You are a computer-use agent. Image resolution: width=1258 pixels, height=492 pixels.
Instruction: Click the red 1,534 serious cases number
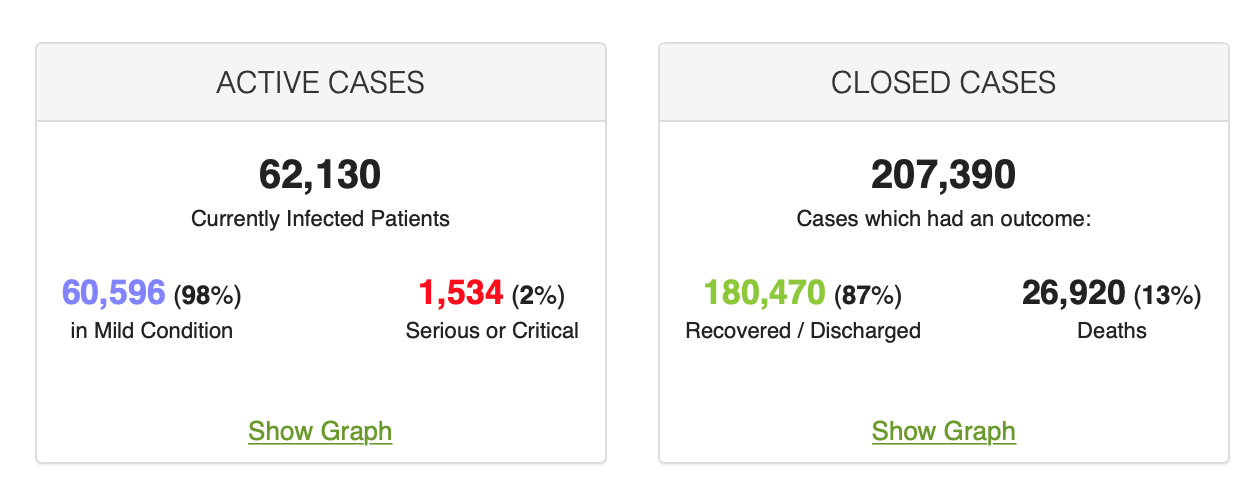[x=460, y=293]
